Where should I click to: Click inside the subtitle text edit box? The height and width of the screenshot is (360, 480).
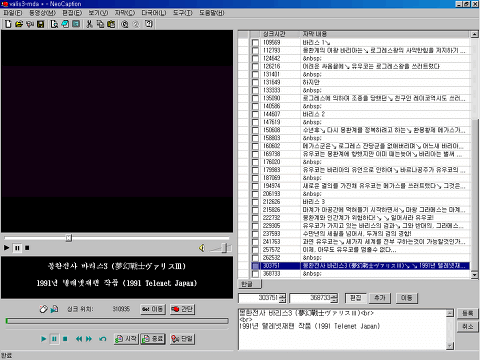342,329
